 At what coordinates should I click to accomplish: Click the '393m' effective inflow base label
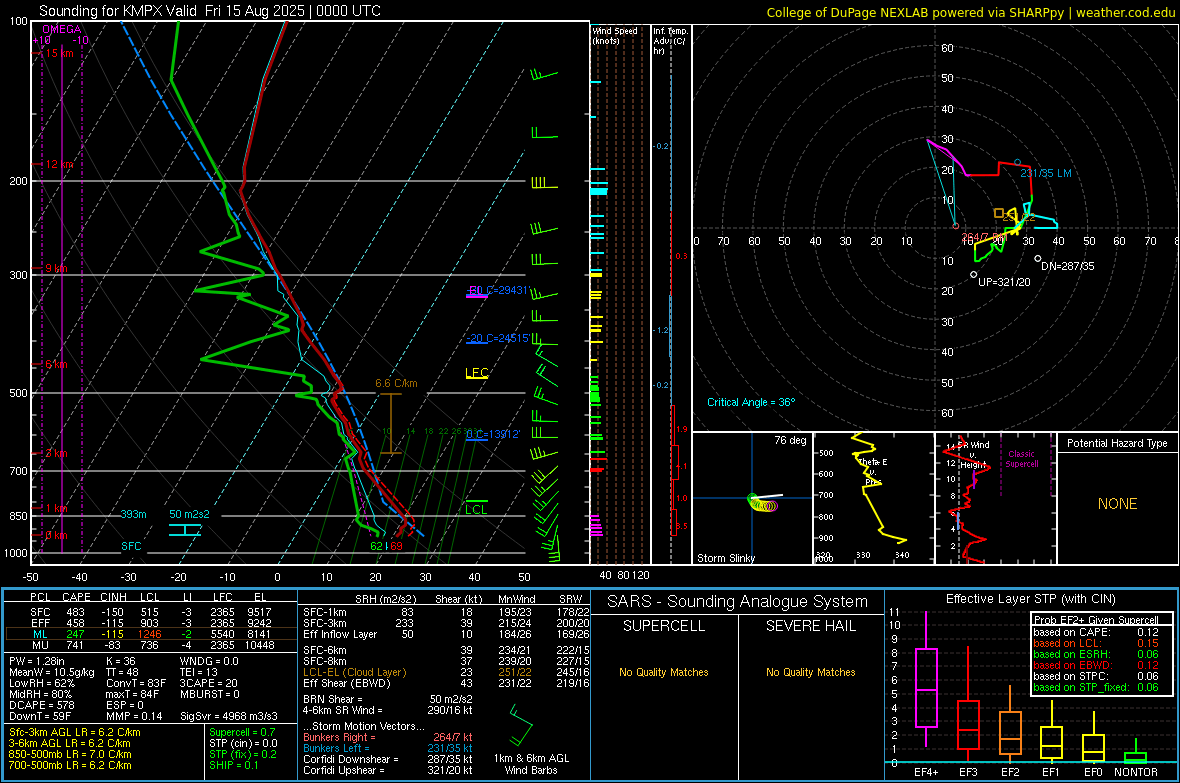(133, 514)
